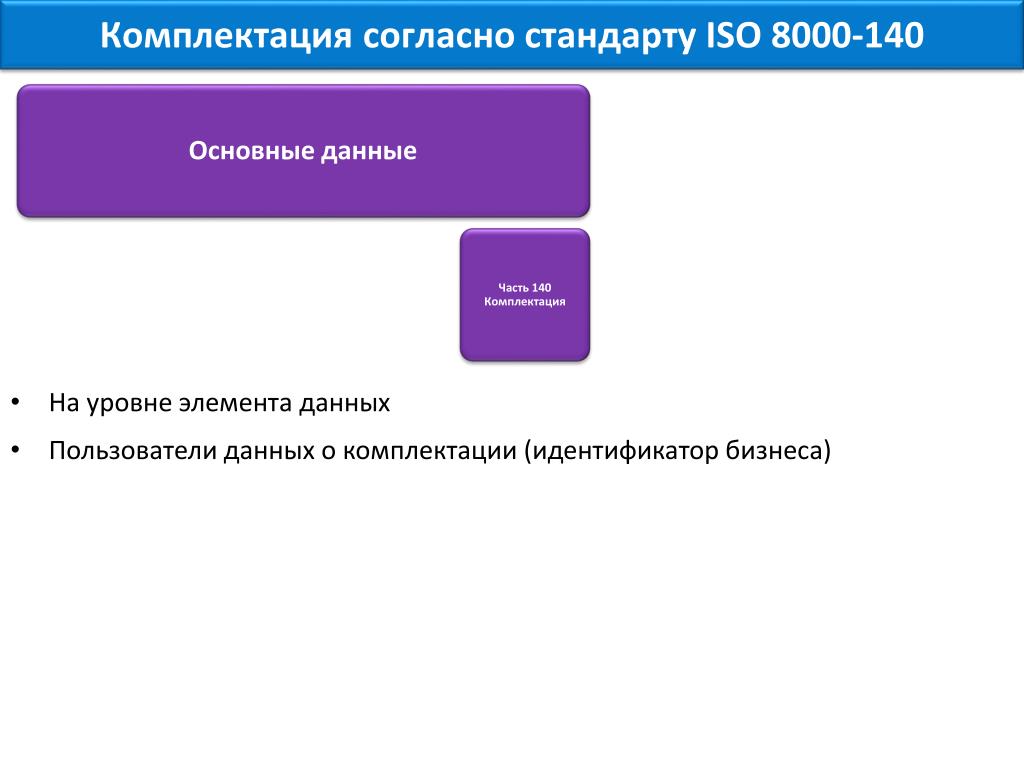Select the 'Часть 140 Комплектация' purple box
Screen dimensions: 1024x768
[524, 295]
